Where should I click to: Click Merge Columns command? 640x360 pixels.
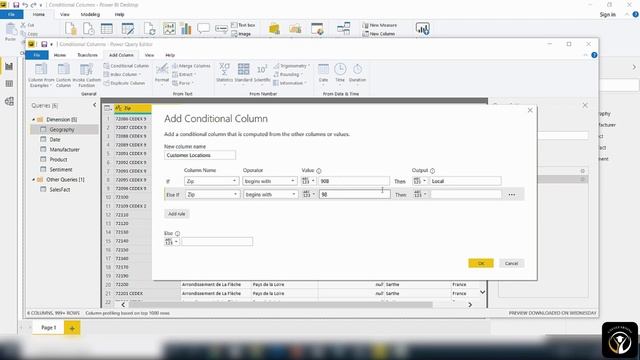click(191, 66)
